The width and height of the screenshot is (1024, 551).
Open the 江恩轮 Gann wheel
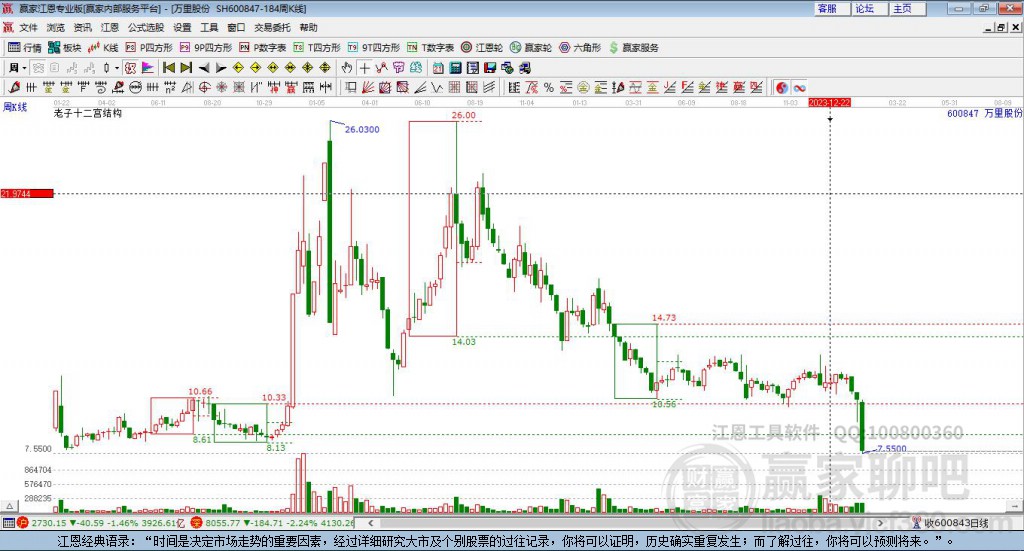pos(482,48)
